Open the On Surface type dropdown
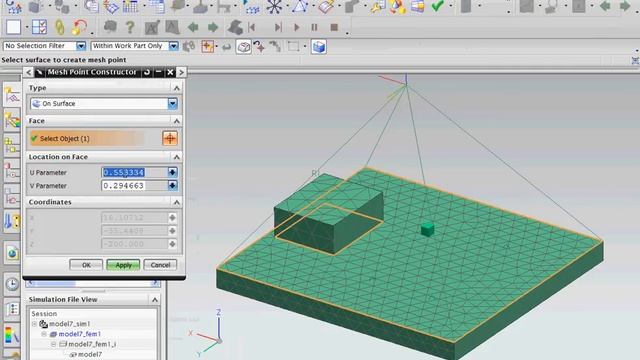This screenshot has width=640, height=360. (x=173, y=104)
